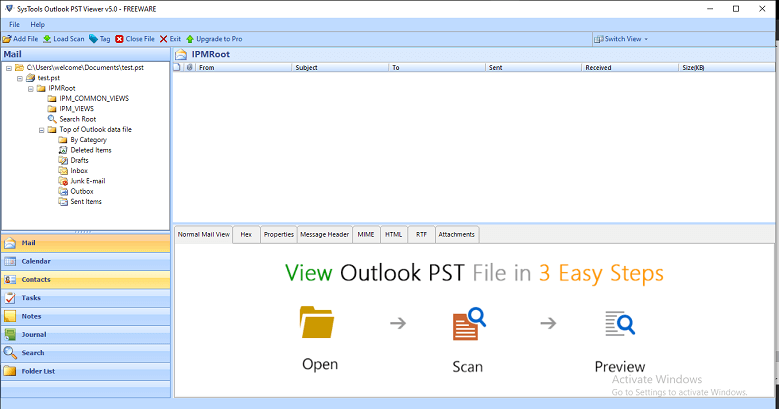
Task: Open the Contacts navigation pane button
Action: click(x=85, y=280)
